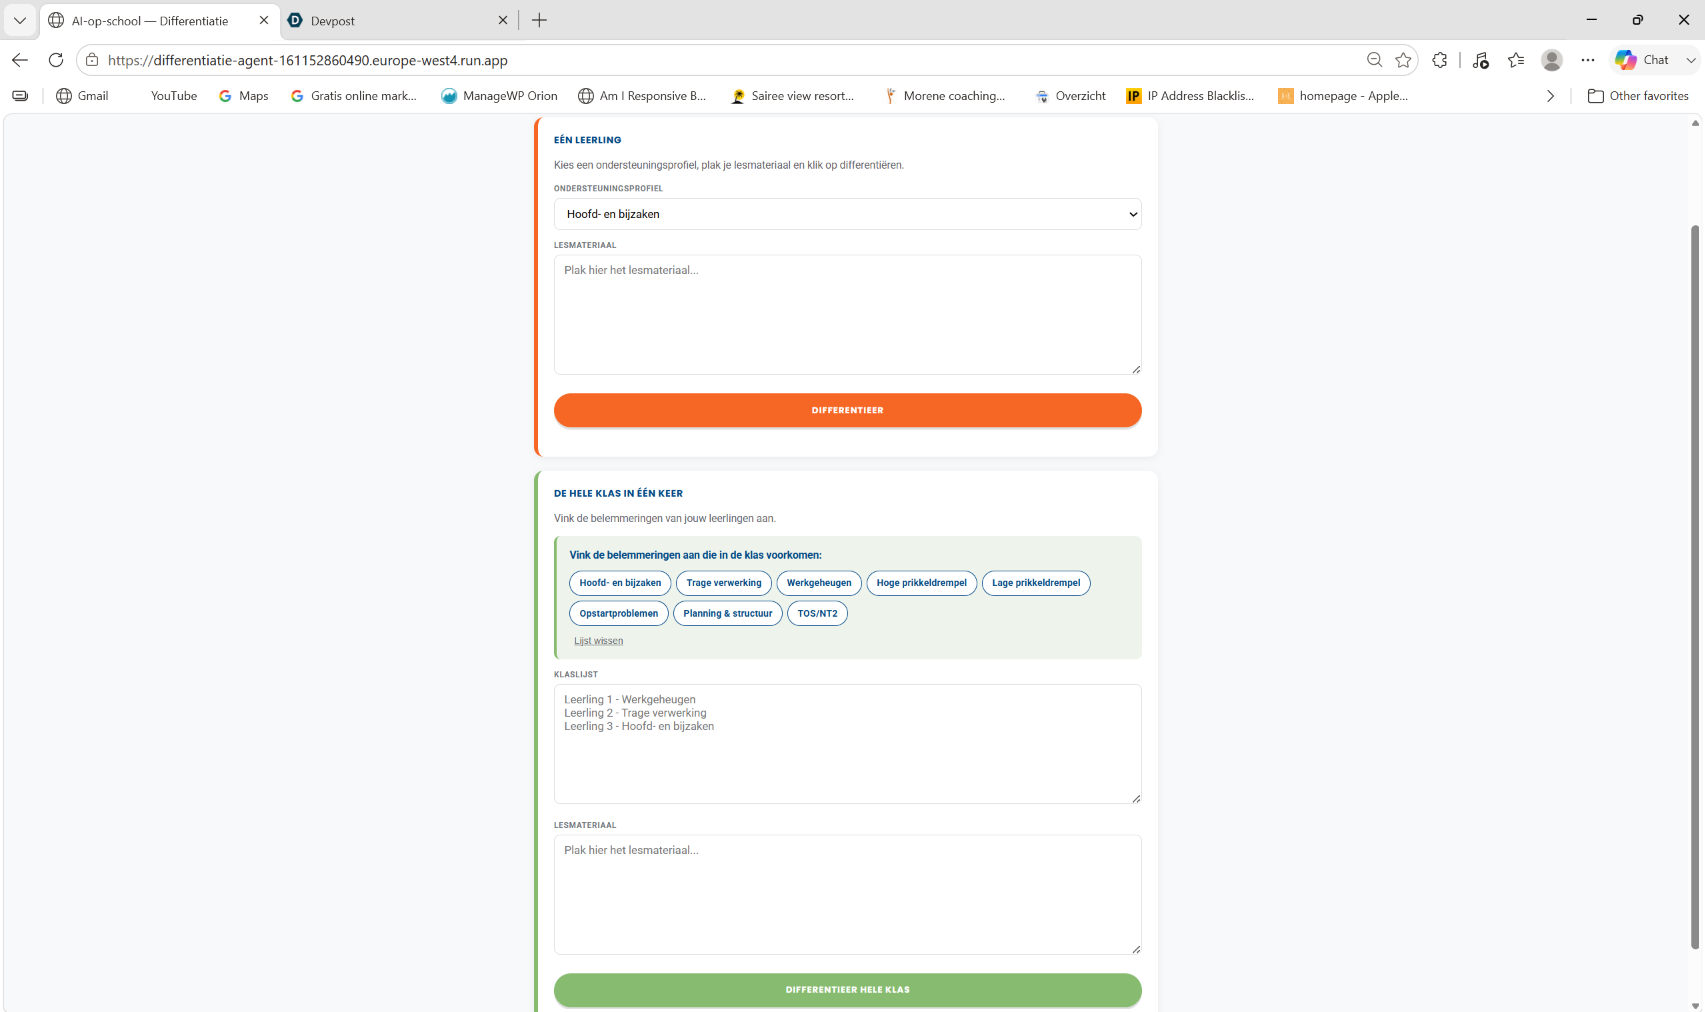Viewport: 1705px width, 1012px height.
Task: Open Settings and more ellipsis menu
Action: point(1588,60)
